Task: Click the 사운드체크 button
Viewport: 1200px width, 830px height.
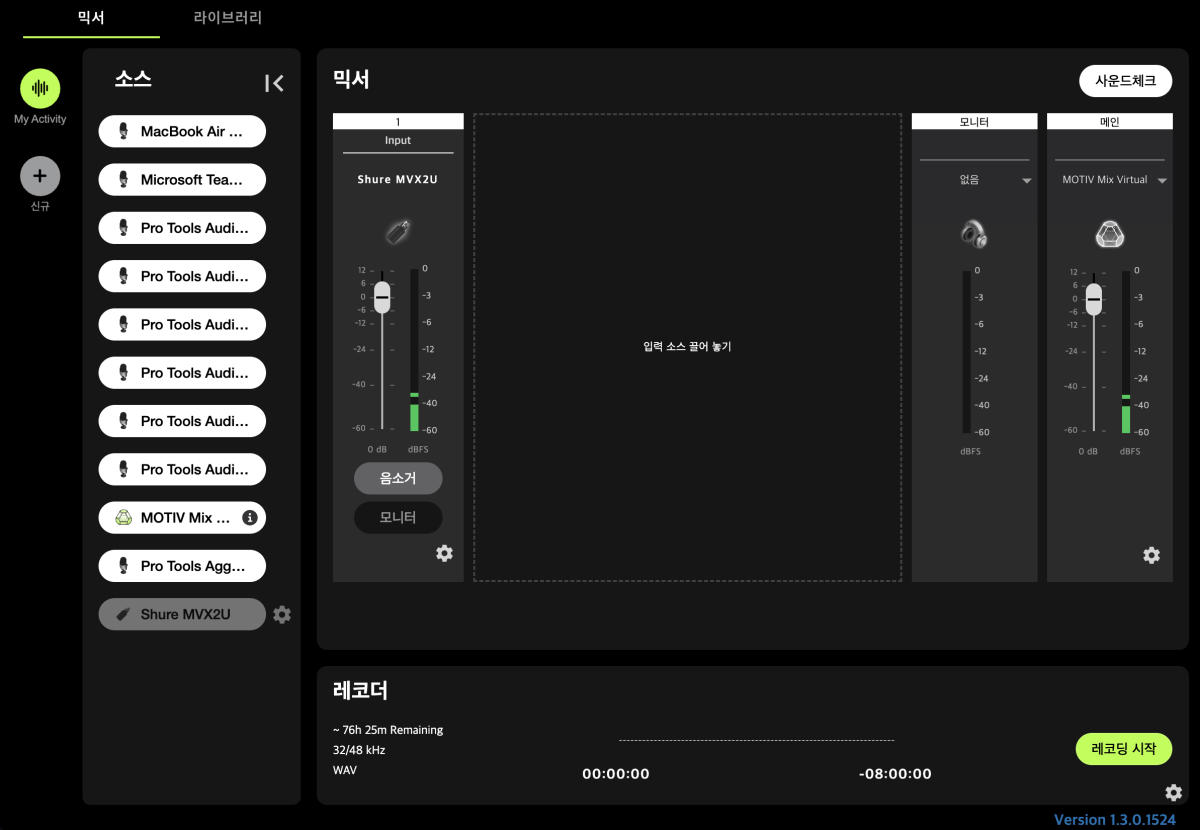Action: (x=1126, y=81)
